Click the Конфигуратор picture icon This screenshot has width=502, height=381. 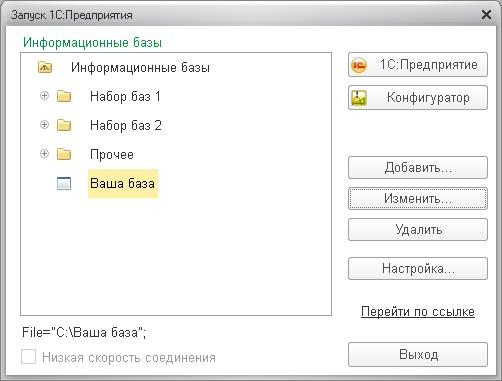pyautogui.click(x=359, y=98)
